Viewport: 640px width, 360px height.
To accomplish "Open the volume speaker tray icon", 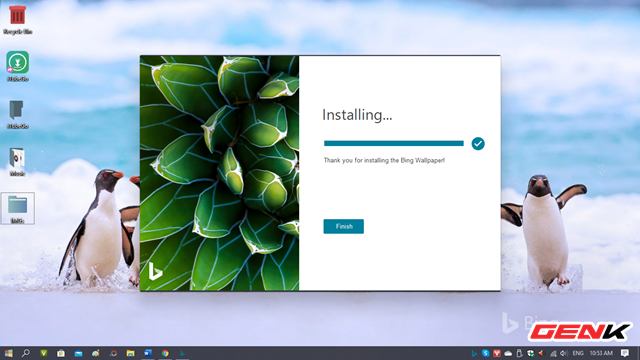I will point(564,353).
